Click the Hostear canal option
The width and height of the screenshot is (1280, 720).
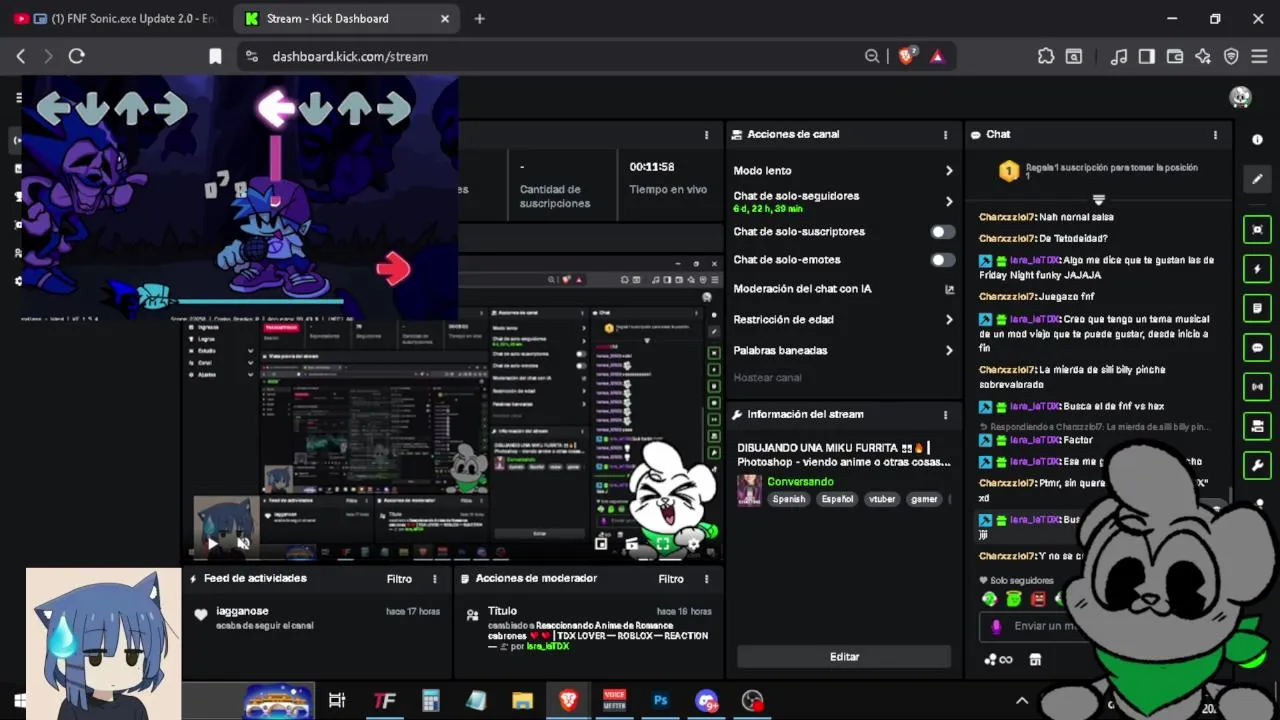coord(768,378)
